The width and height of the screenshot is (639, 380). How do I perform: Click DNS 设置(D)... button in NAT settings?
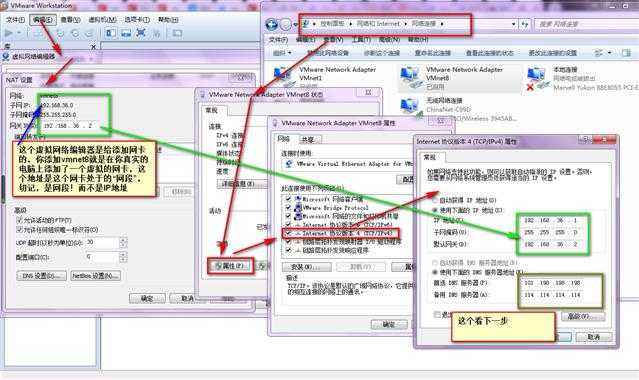[x=41, y=276]
